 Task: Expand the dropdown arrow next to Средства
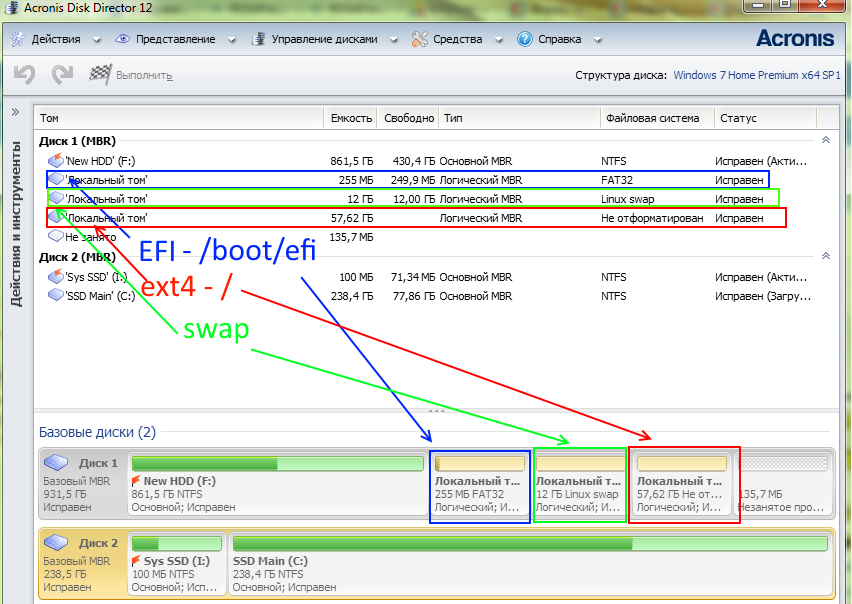498,40
